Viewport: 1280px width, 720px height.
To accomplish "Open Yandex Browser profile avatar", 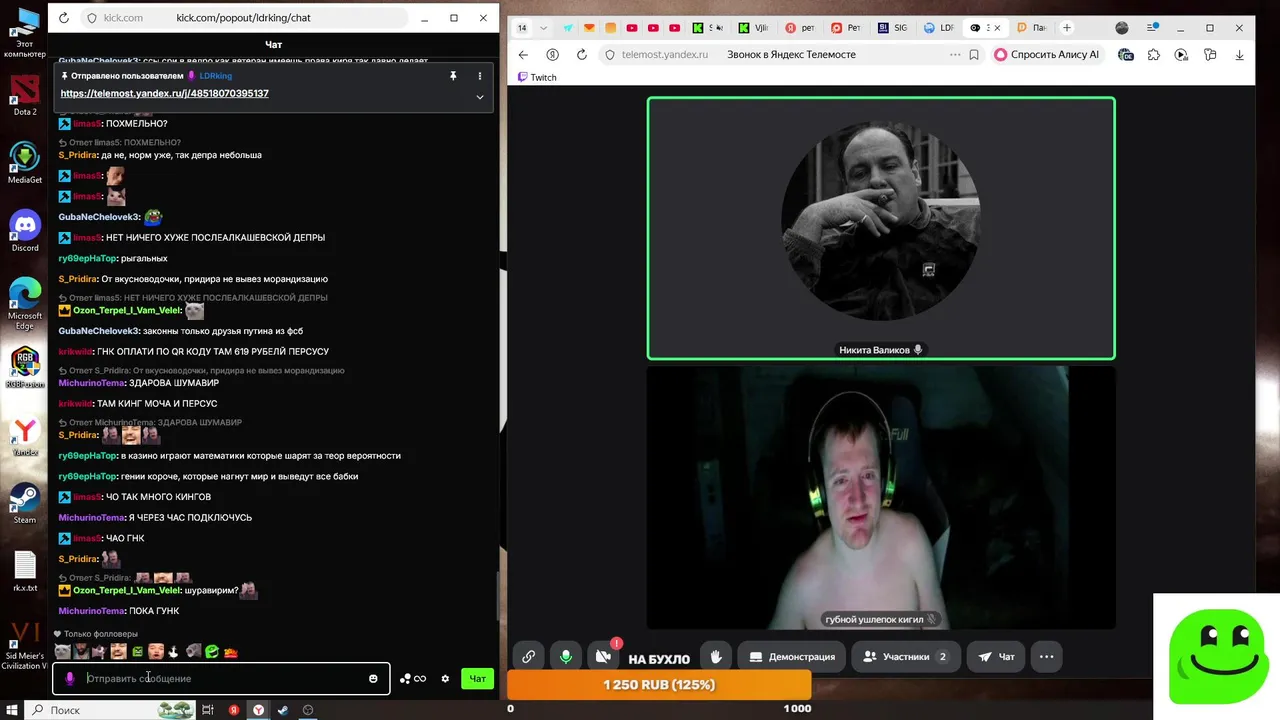I will tap(1121, 28).
